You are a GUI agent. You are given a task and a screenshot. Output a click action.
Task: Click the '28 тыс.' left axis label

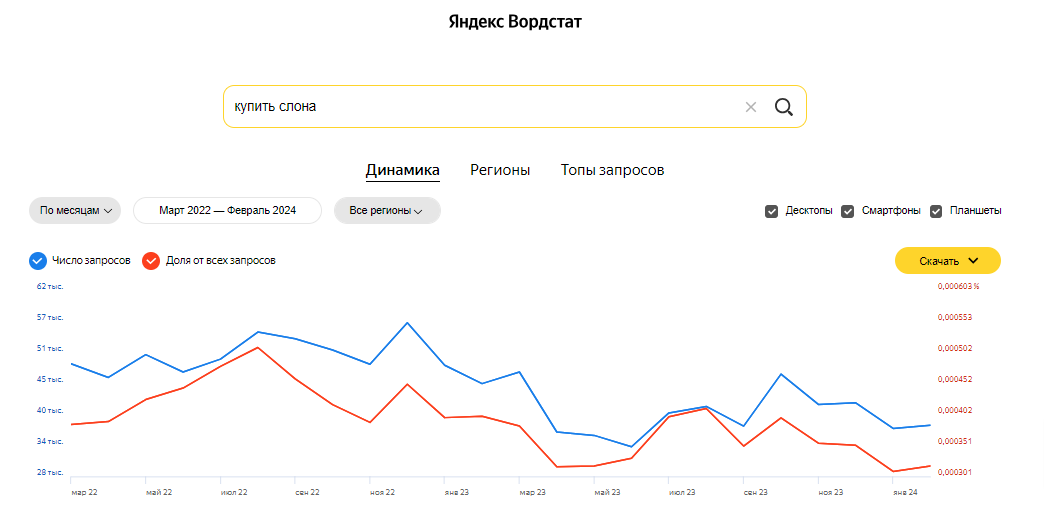(50, 472)
